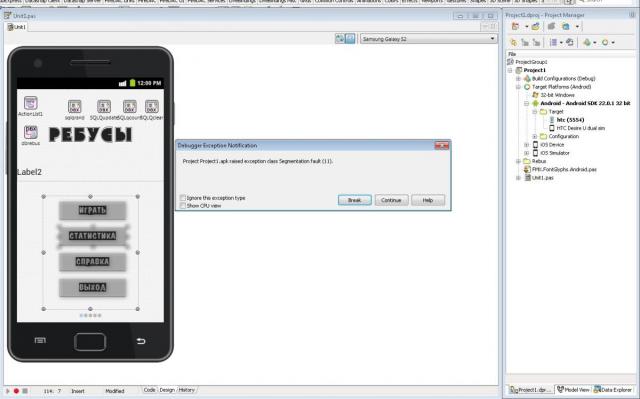This screenshot has width=640, height=399.
Task: Click the list view icon in Project Manager toolbar
Action: [553, 42]
